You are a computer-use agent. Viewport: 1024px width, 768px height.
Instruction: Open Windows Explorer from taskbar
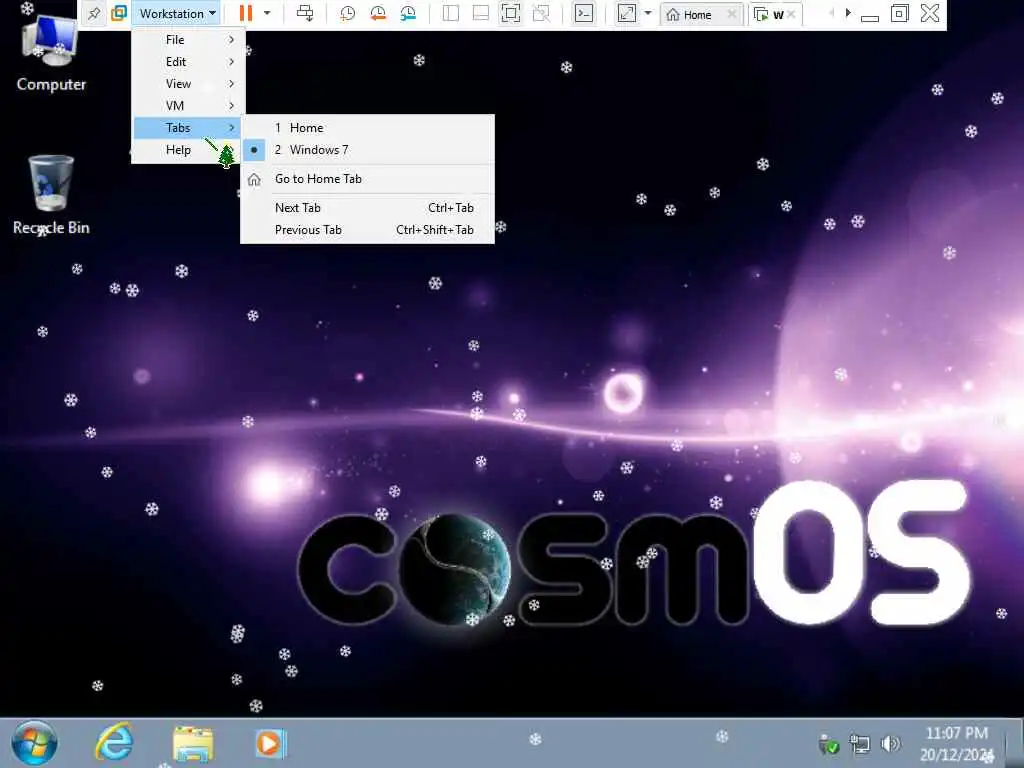pyautogui.click(x=193, y=743)
